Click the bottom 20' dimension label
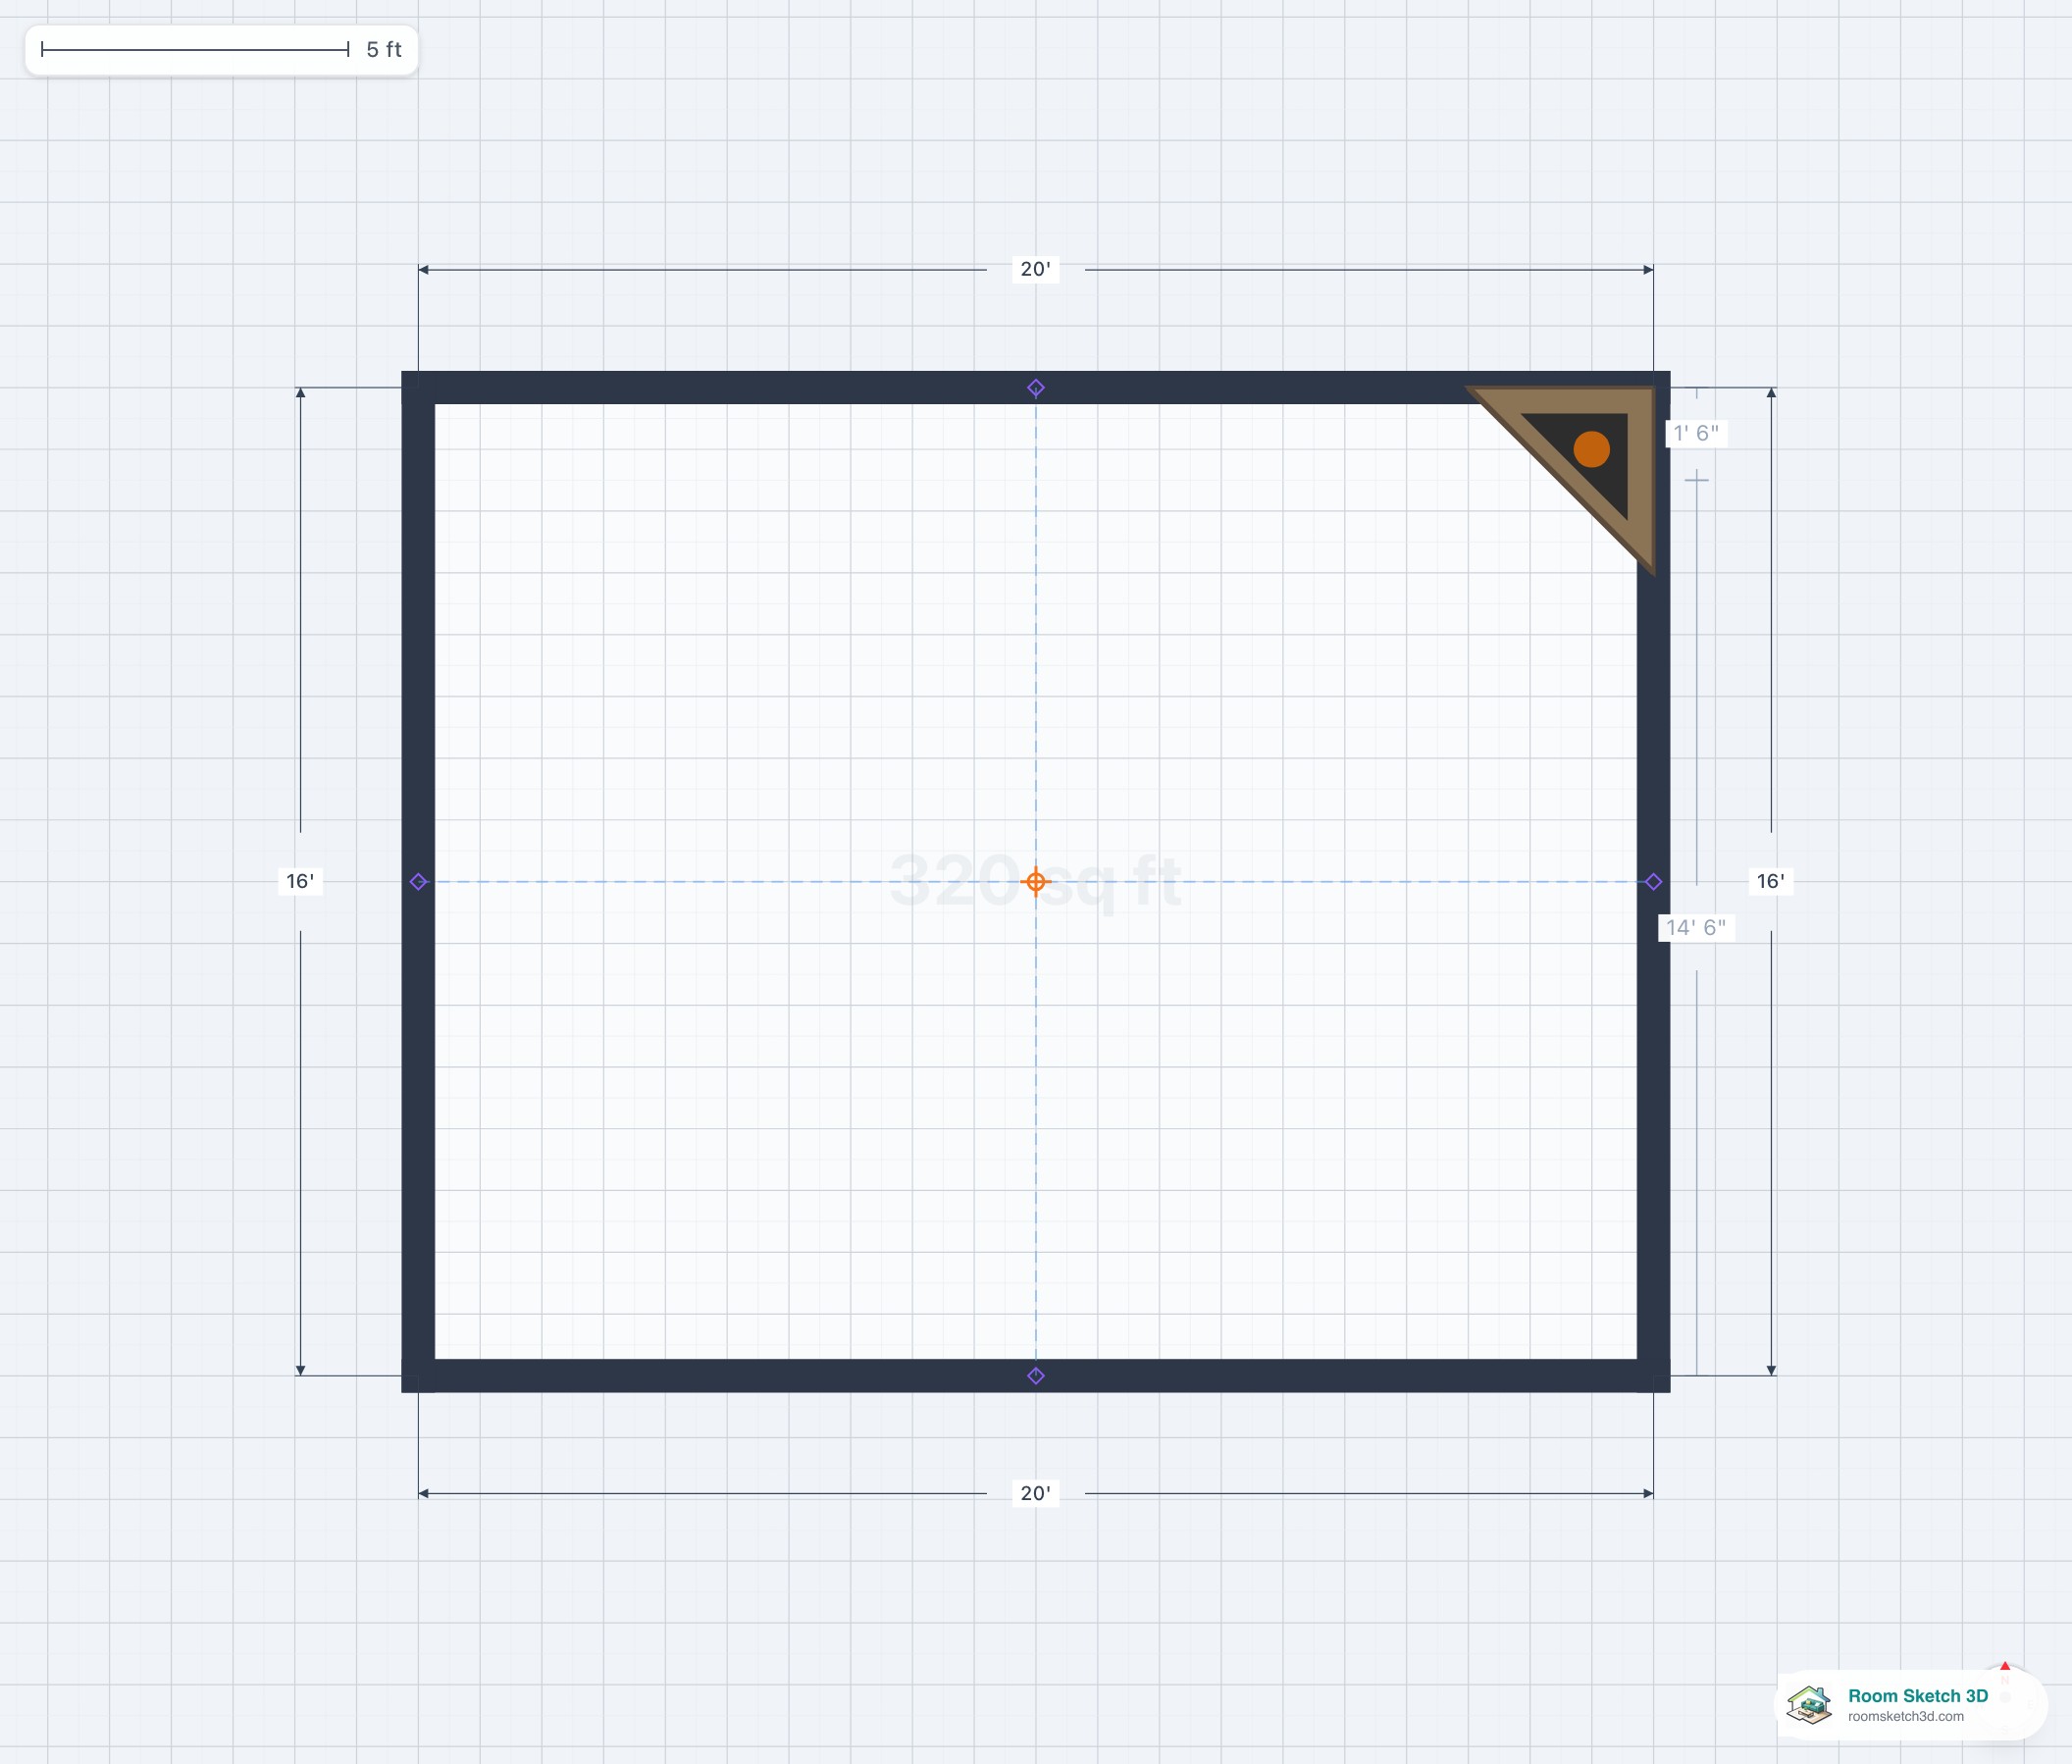The width and height of the screenshot is (2072, 1764). point(1036,1493)
